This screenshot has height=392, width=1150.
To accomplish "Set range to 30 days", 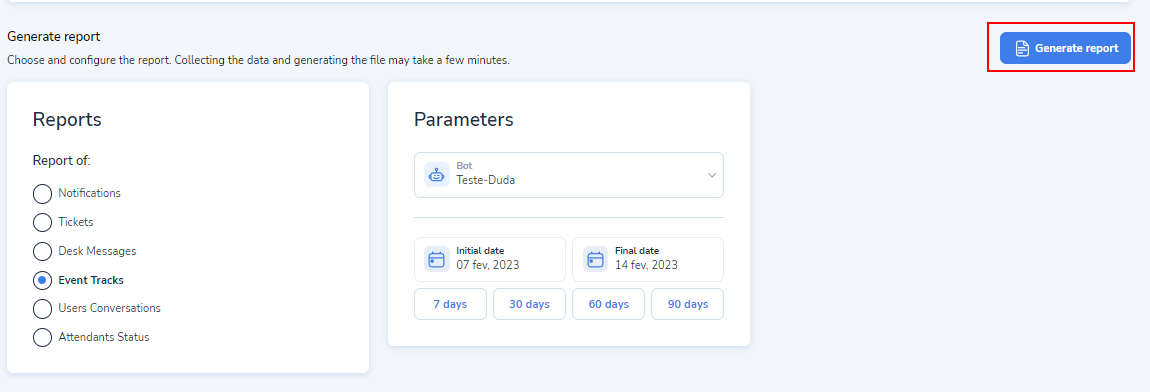I will click(530, 304).
